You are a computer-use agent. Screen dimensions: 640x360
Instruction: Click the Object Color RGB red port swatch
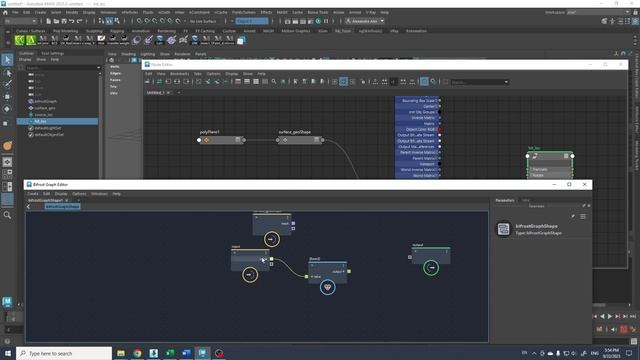pyautogui.click(x=440, y=129)
